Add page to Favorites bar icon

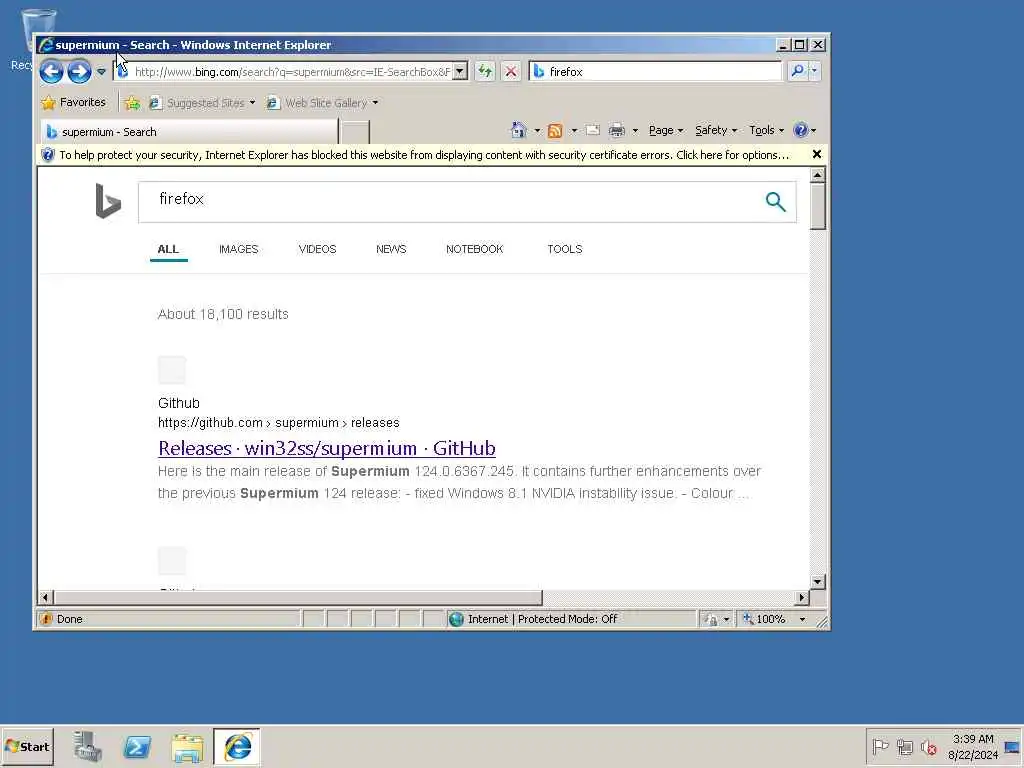pyautogui.click(x=132, y=103)
